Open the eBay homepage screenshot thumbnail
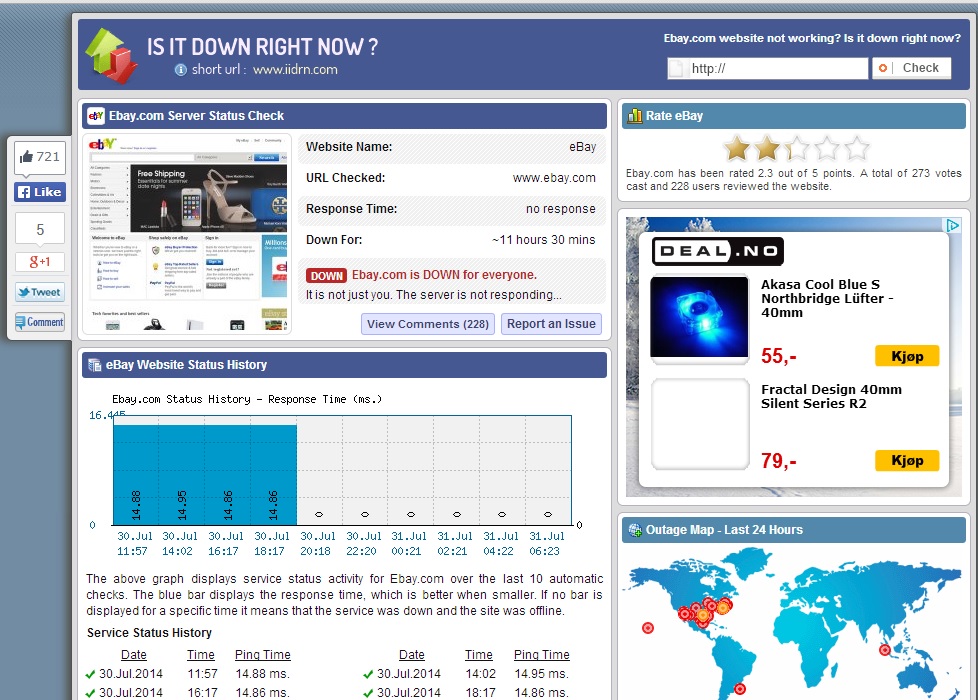 pyautogui.click(x=187, y=234)
